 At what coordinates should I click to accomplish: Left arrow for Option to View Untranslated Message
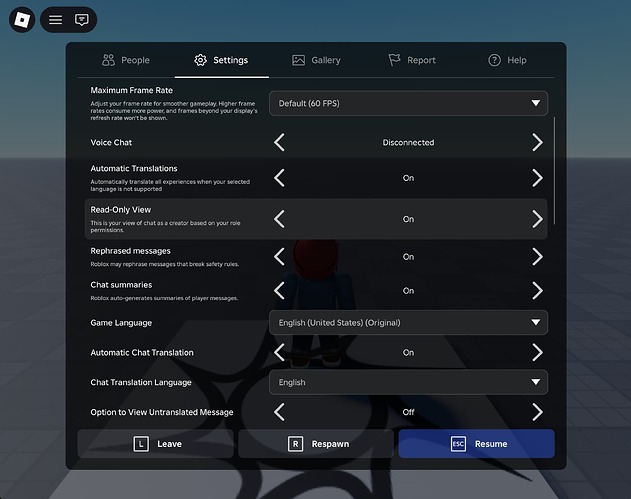coord(279,412)
